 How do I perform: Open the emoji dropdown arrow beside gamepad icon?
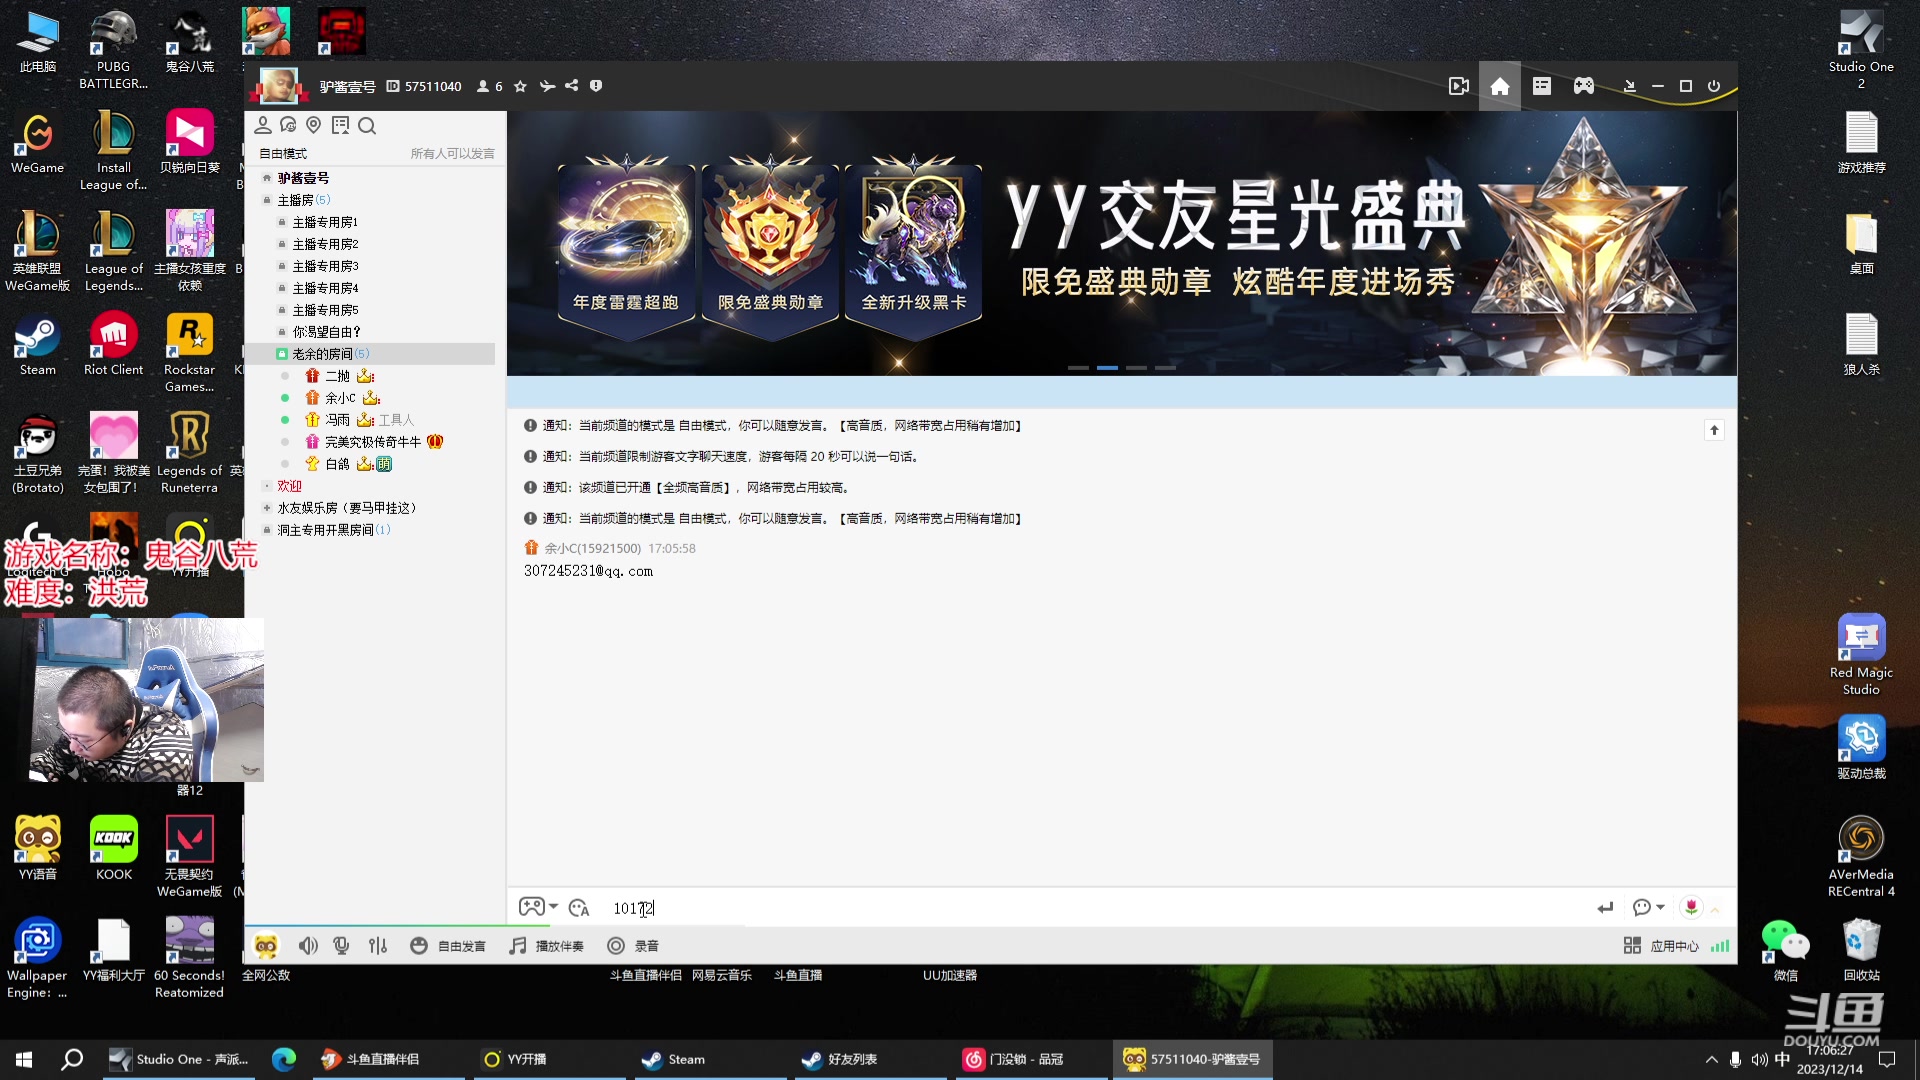pos(554,908)
